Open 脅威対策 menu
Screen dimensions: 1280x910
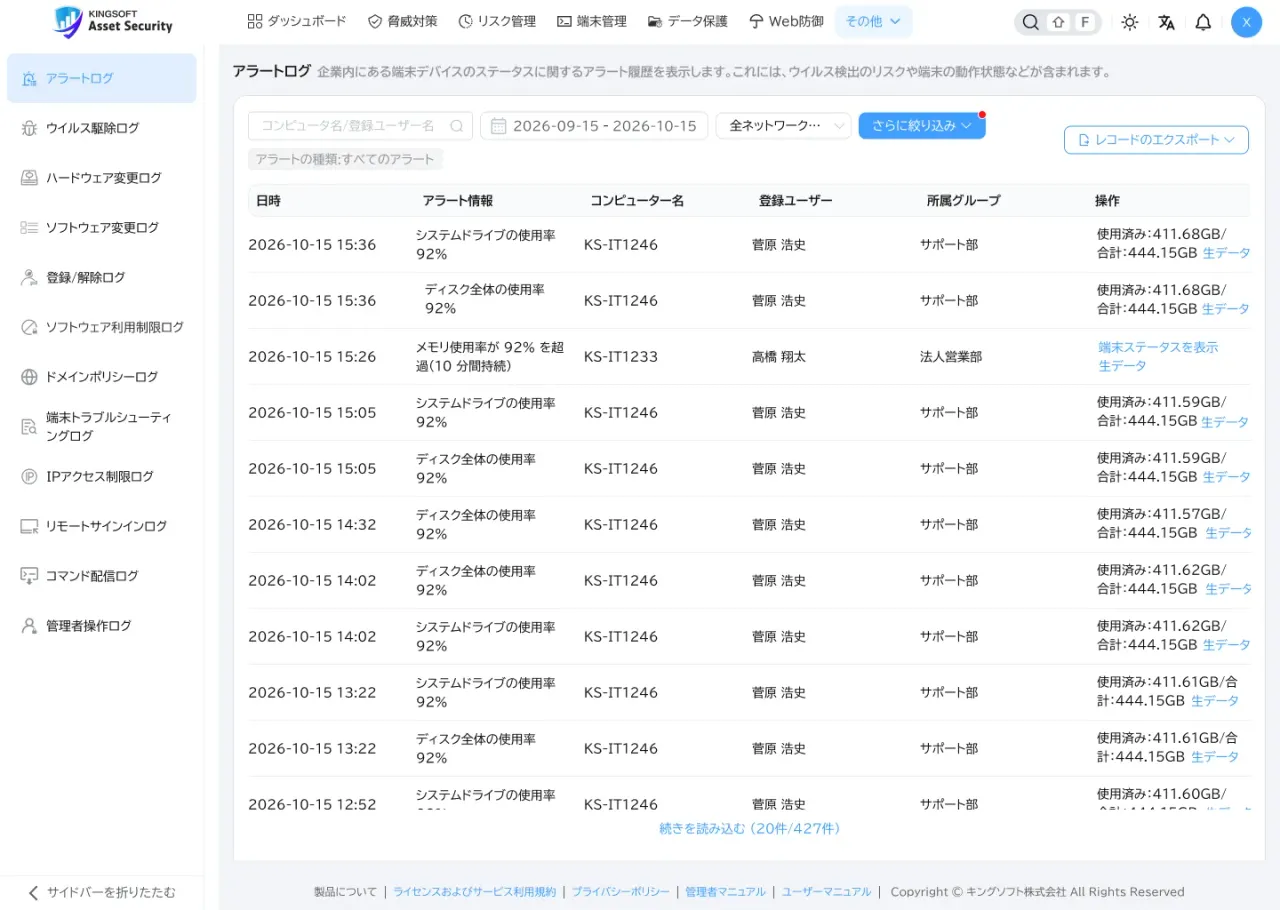pyautogui.click(x=402, y=21)
